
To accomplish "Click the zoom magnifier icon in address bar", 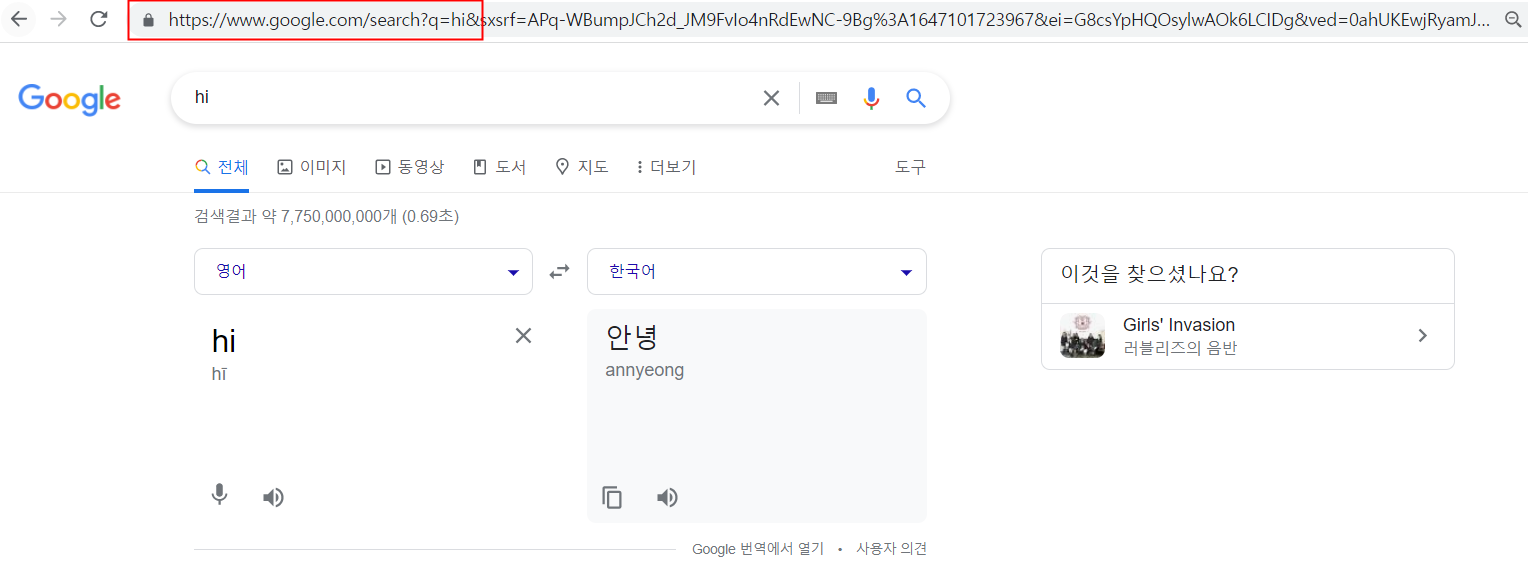I will [x=1513, y=19].
